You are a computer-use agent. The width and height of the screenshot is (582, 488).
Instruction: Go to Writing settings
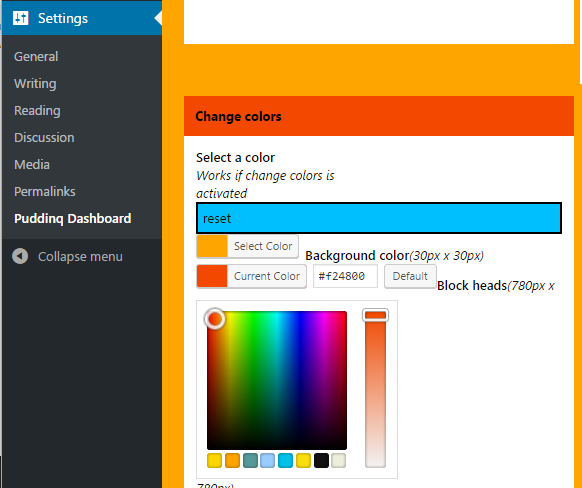pos(35,83)
